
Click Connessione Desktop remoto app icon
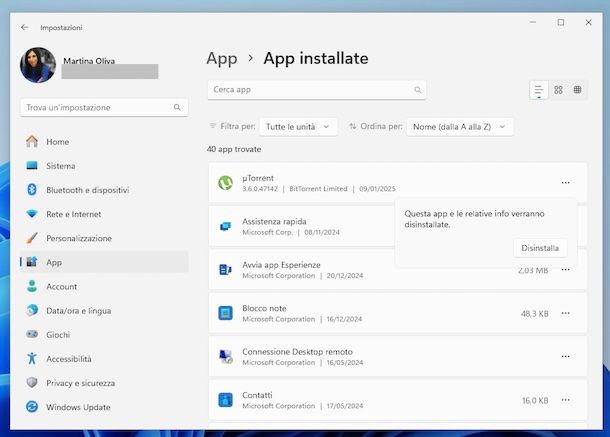[225, 356]
